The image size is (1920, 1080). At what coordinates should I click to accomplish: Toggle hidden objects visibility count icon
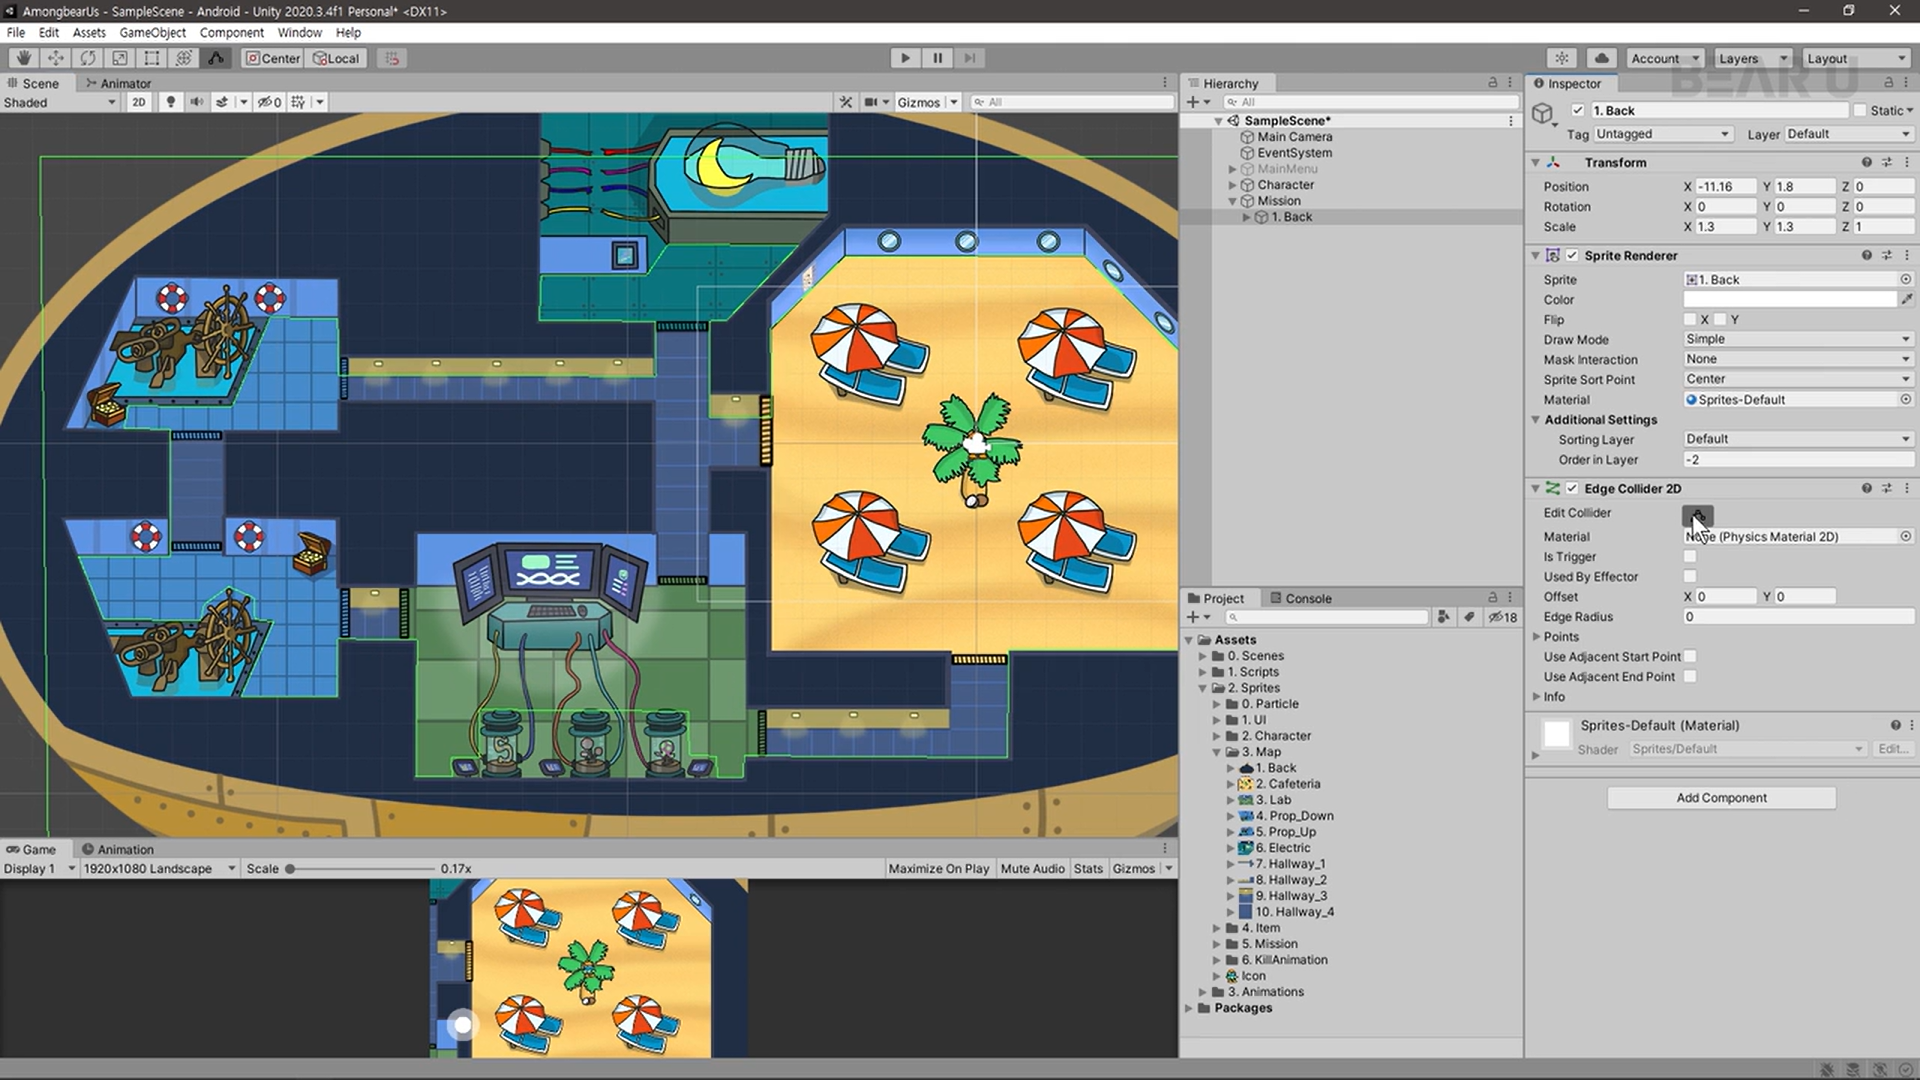point(269,102)
